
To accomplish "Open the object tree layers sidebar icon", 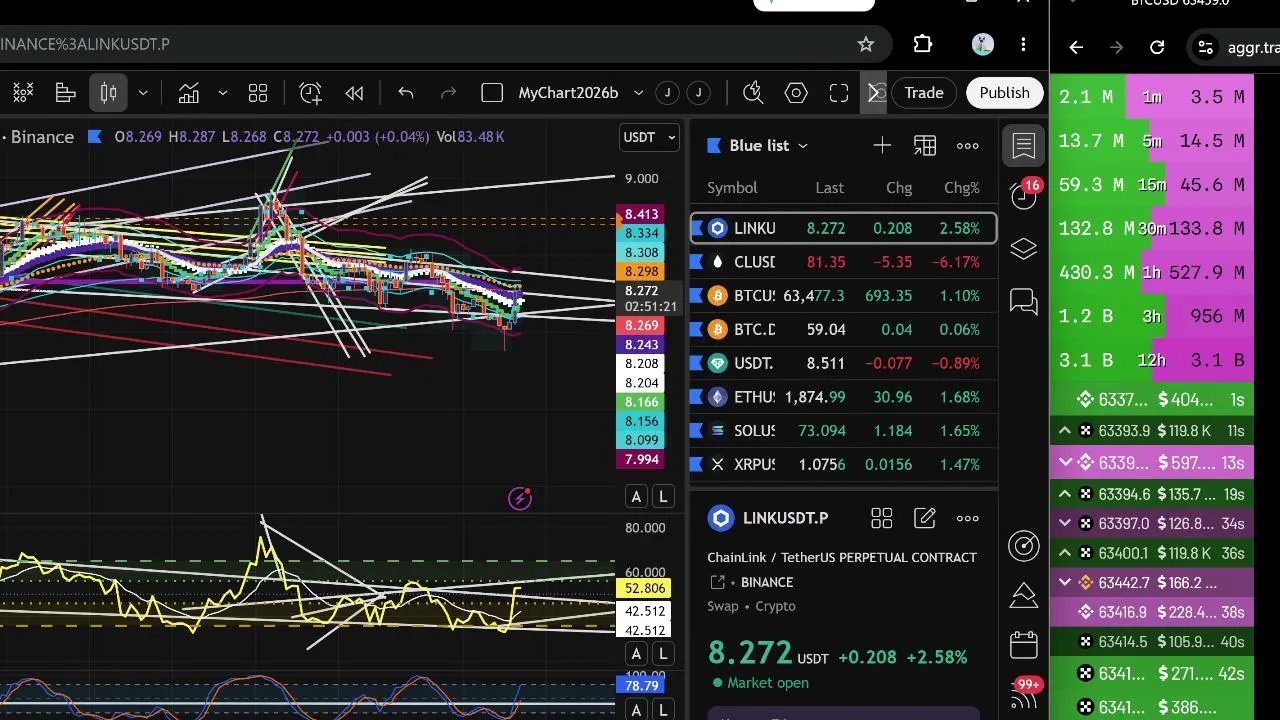I will pos(1024,249).
